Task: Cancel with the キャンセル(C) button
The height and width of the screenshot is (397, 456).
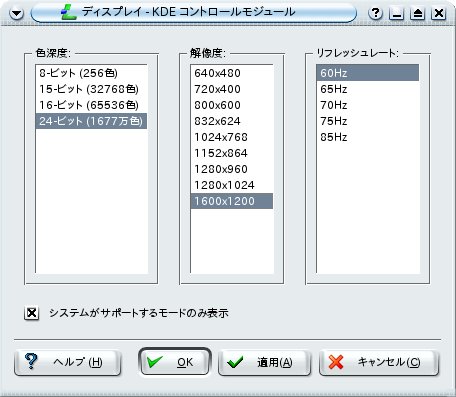Action: (x=379, y=362)
